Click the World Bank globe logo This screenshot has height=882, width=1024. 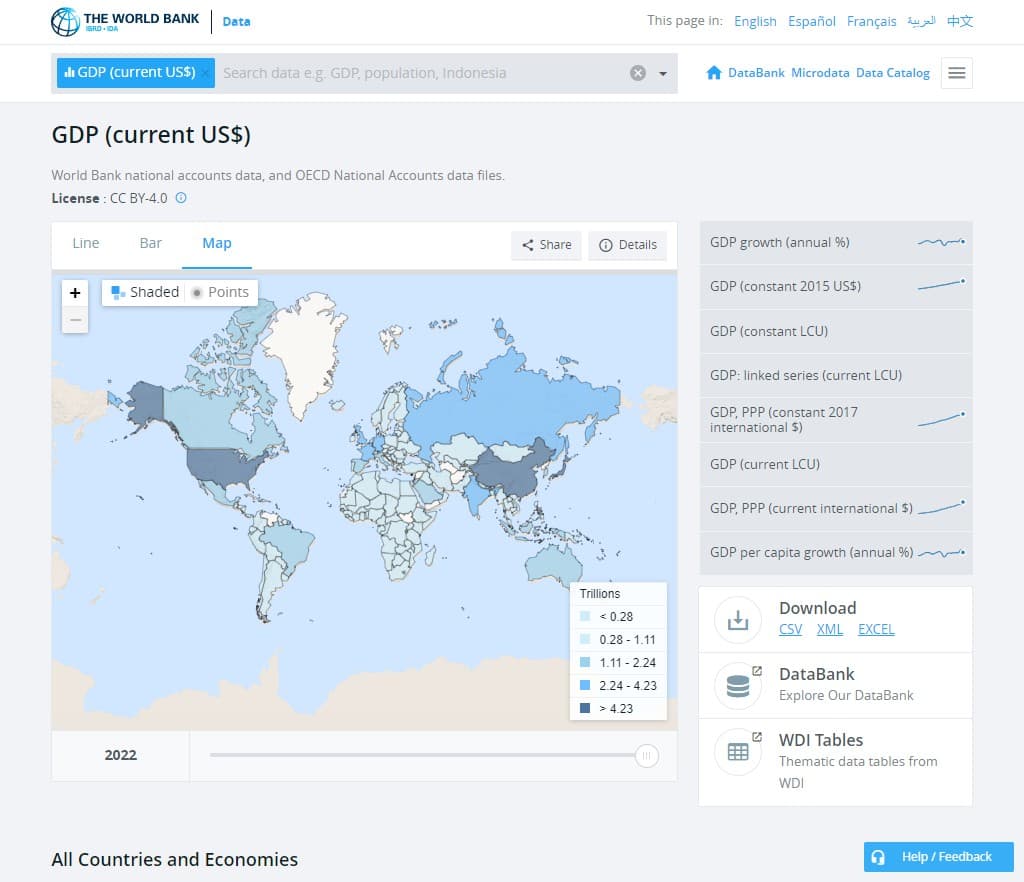click(65, 21)
